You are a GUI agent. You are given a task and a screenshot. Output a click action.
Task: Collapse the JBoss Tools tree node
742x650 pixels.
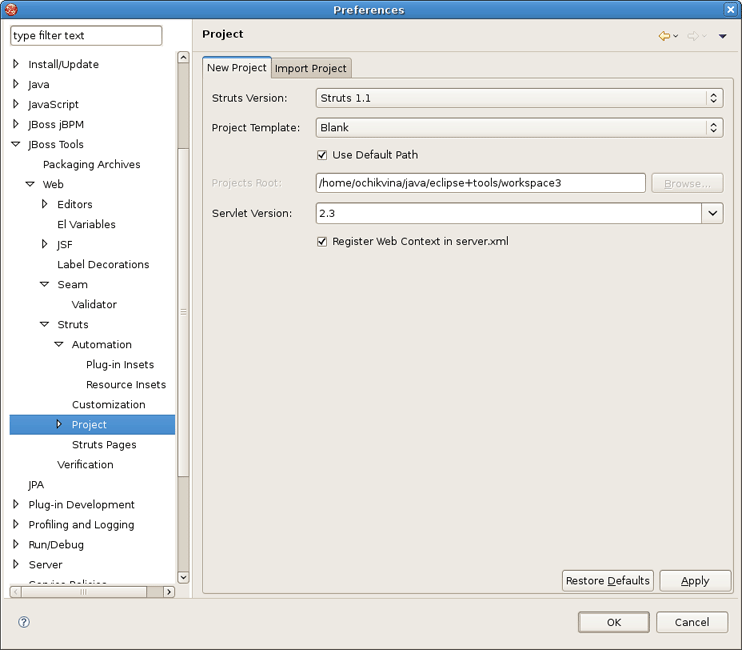tap(16, 144)
